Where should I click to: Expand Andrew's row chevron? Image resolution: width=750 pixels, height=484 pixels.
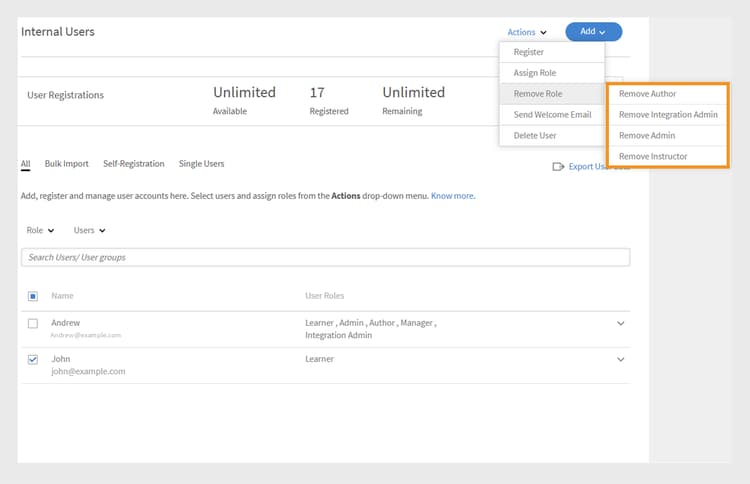pos(620,324)
